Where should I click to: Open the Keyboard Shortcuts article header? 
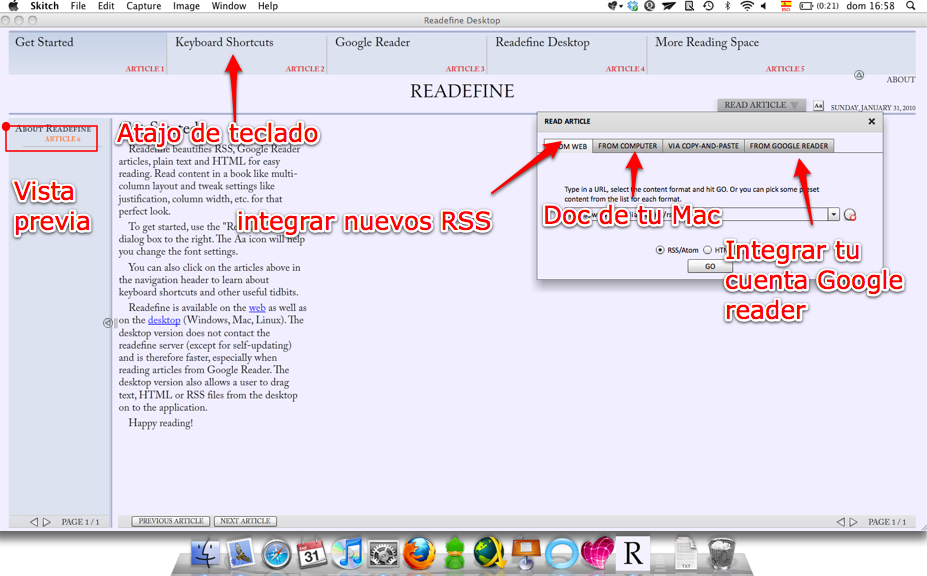click(x=247, y=54)
